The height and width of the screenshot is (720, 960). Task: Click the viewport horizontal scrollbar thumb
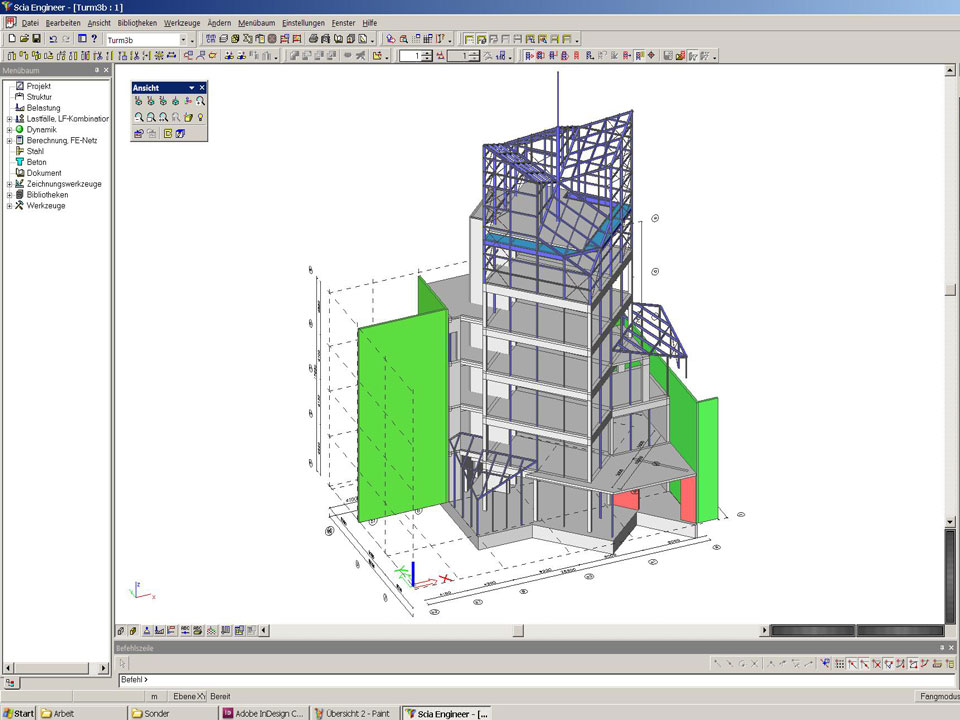518,631
